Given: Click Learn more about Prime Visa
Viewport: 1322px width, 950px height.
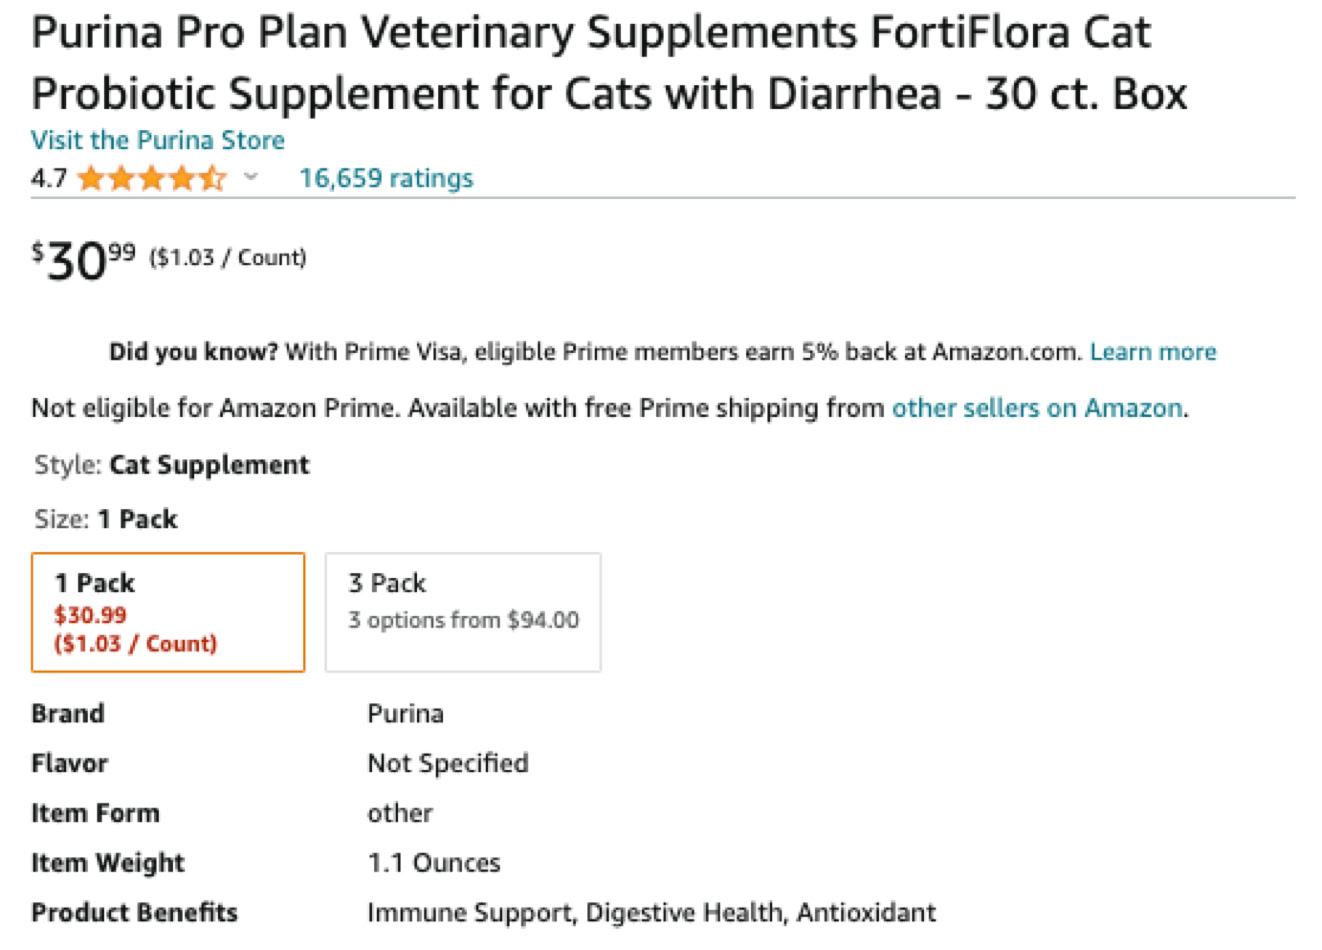Looking at the screenshot, I should pyautogui.click(x=1152, y=352).
